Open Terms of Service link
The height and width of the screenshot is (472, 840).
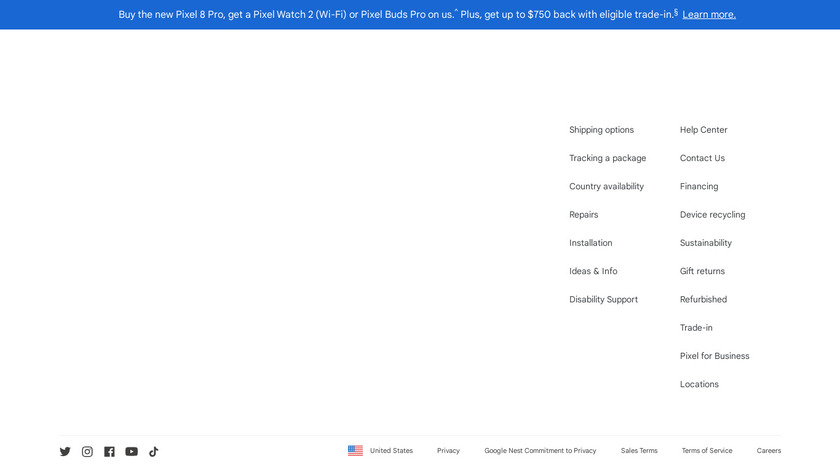click(707, 451)
